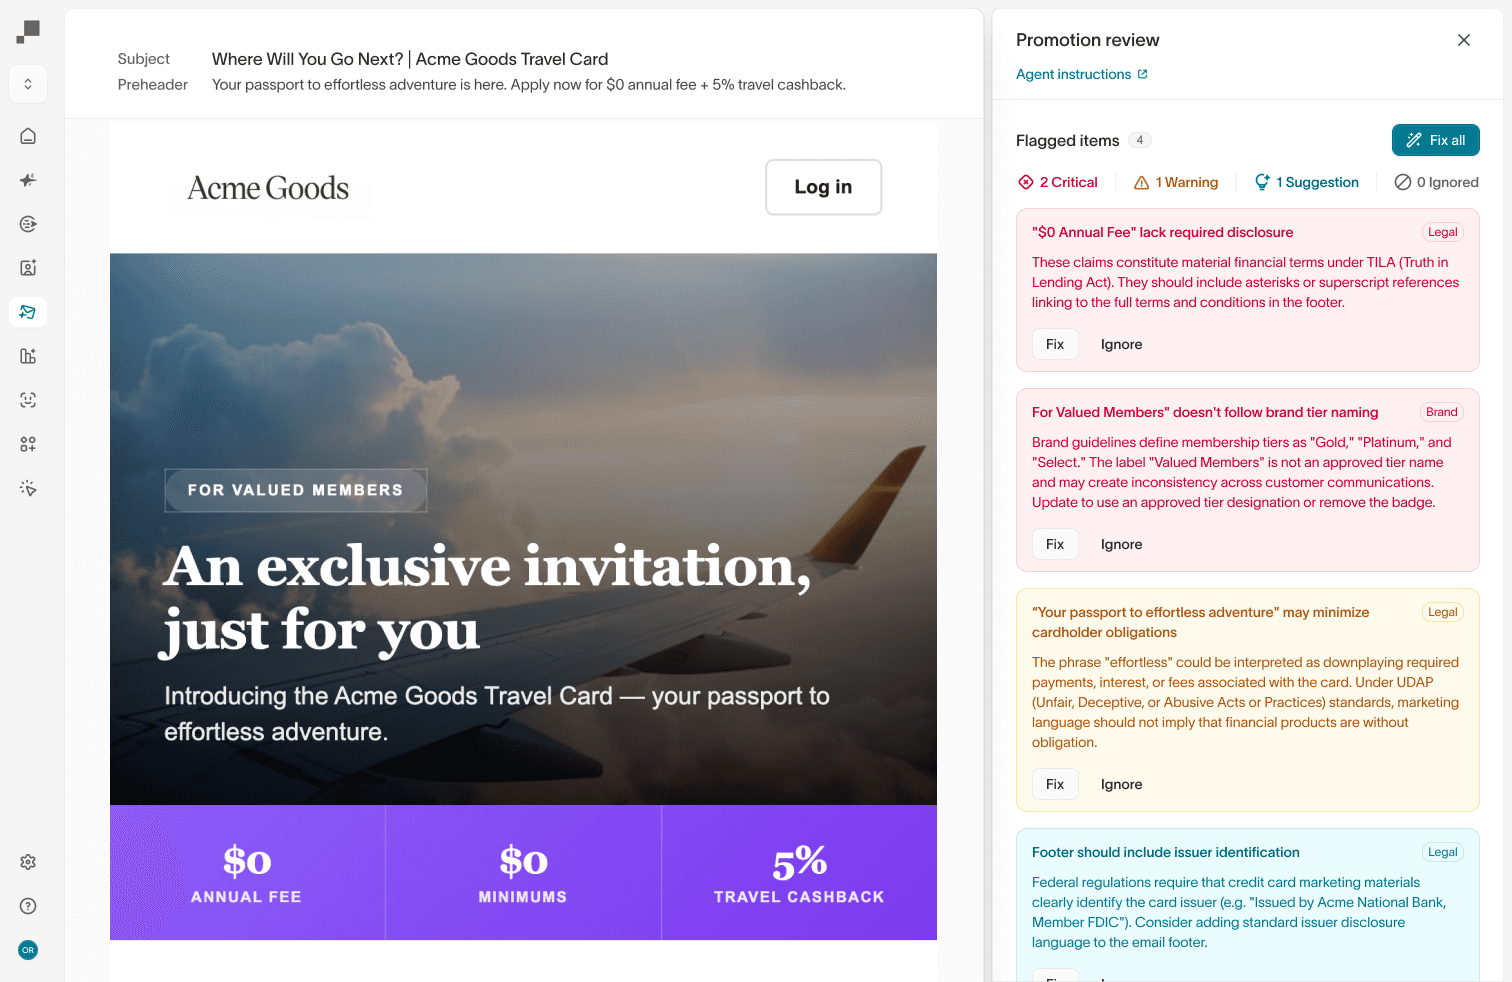The height and width of the screenshot is (982, 1512).
Task: Show the 1 Suggestion filter
Action: (x=1307, y=182)
